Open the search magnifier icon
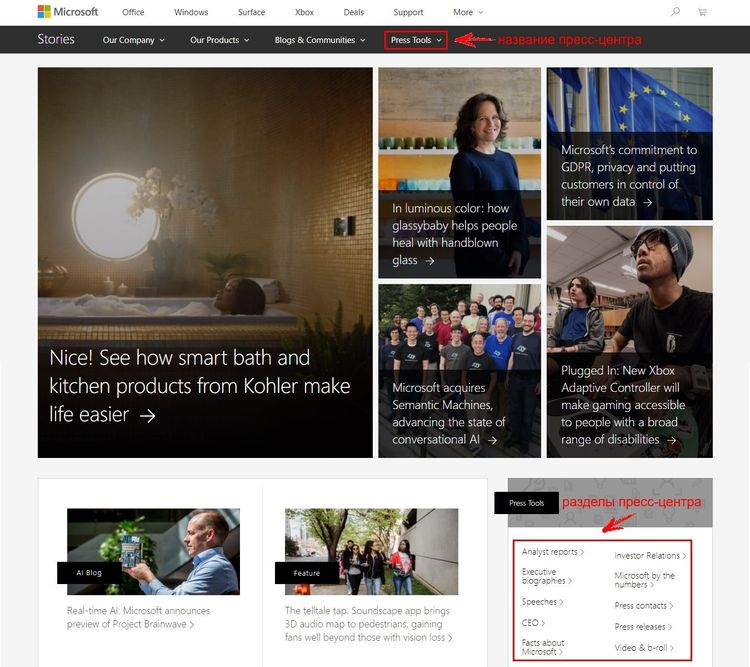 675,11
